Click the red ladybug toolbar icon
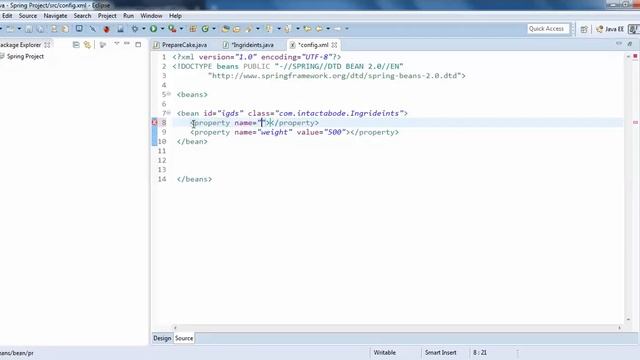This screenshot has height=360, width=640. [107, 29]
